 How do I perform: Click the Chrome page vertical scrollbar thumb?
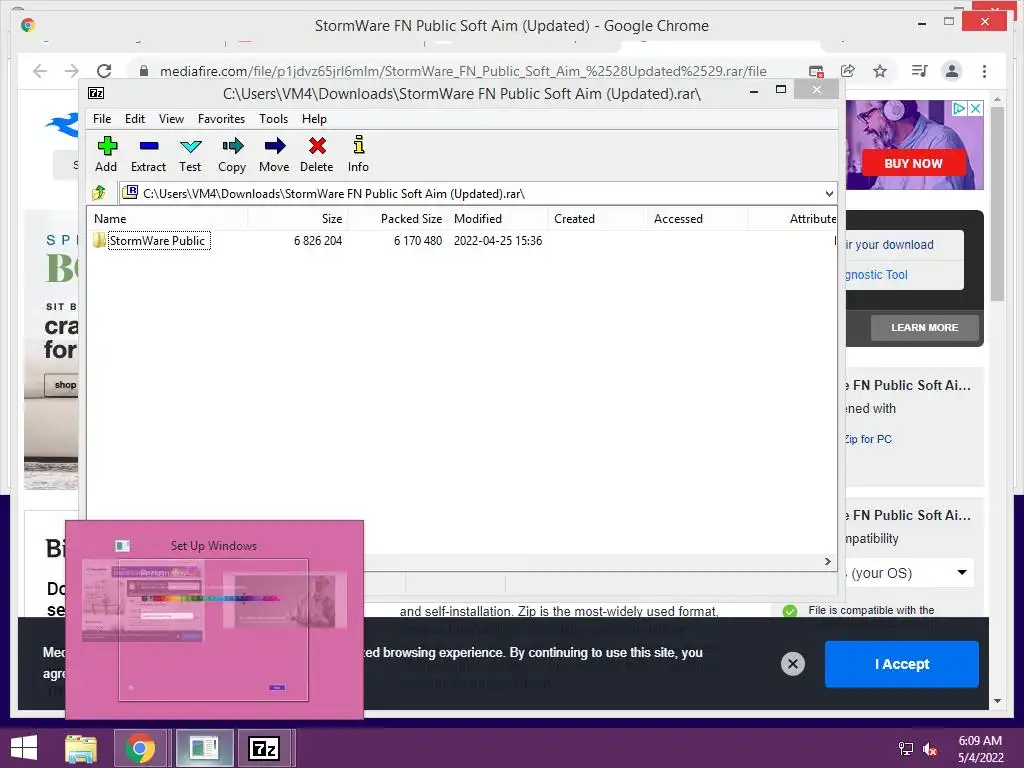point(997,204)
